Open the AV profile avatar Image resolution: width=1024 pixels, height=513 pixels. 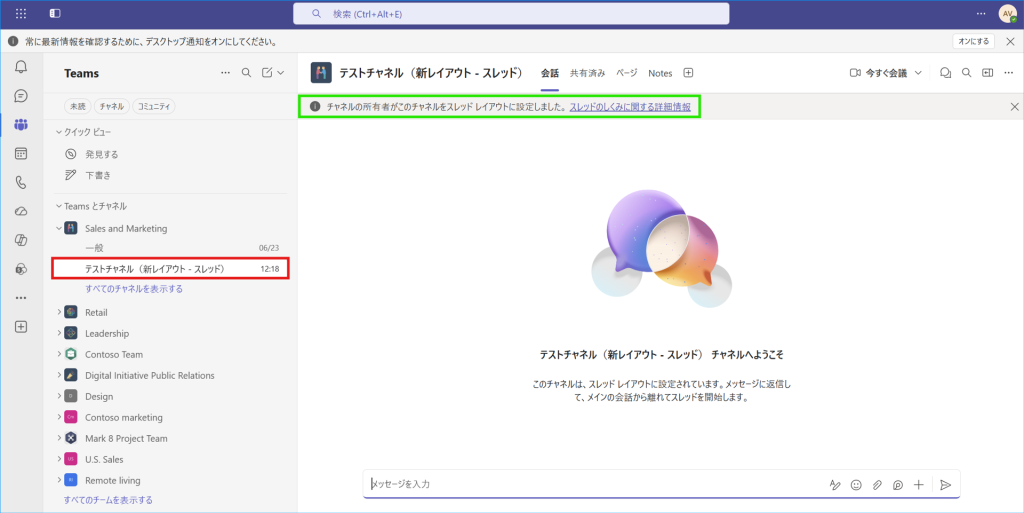pos(1008,14)
